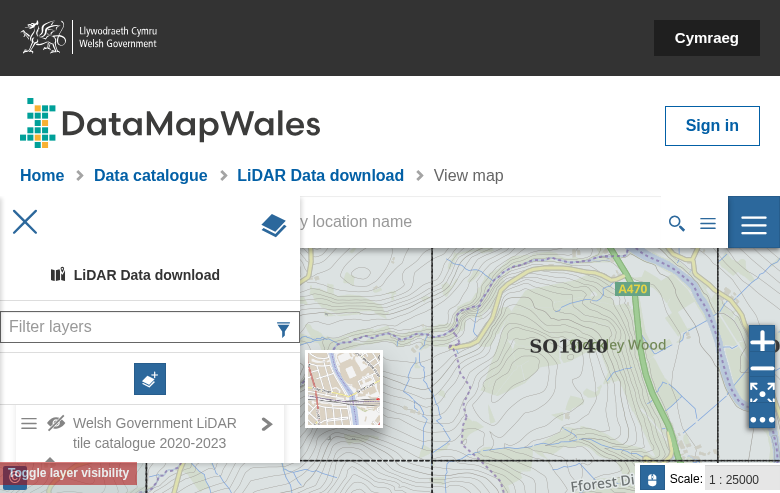780x493 pixels.
Task: Toggle LiDAR tile catalogue layer visibility
Action: pos(56,423)
